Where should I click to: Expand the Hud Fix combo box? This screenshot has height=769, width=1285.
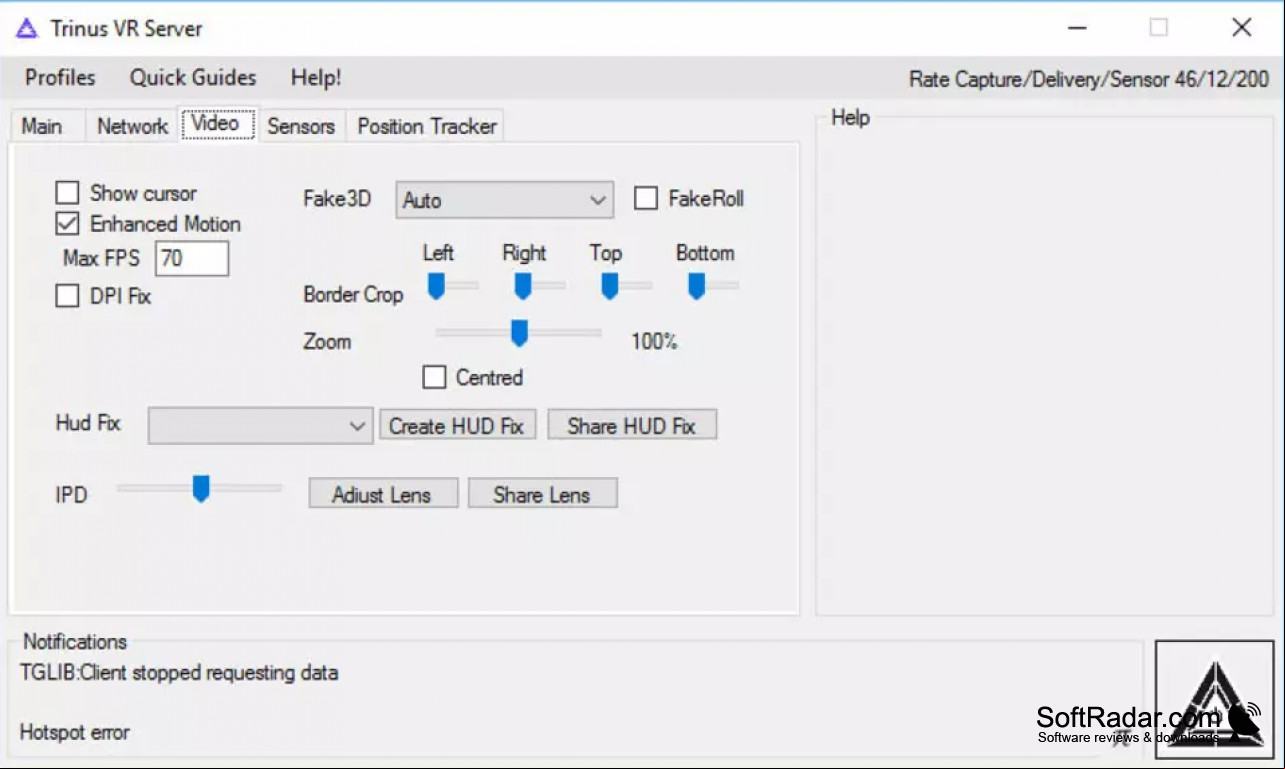tap(260, 425)
